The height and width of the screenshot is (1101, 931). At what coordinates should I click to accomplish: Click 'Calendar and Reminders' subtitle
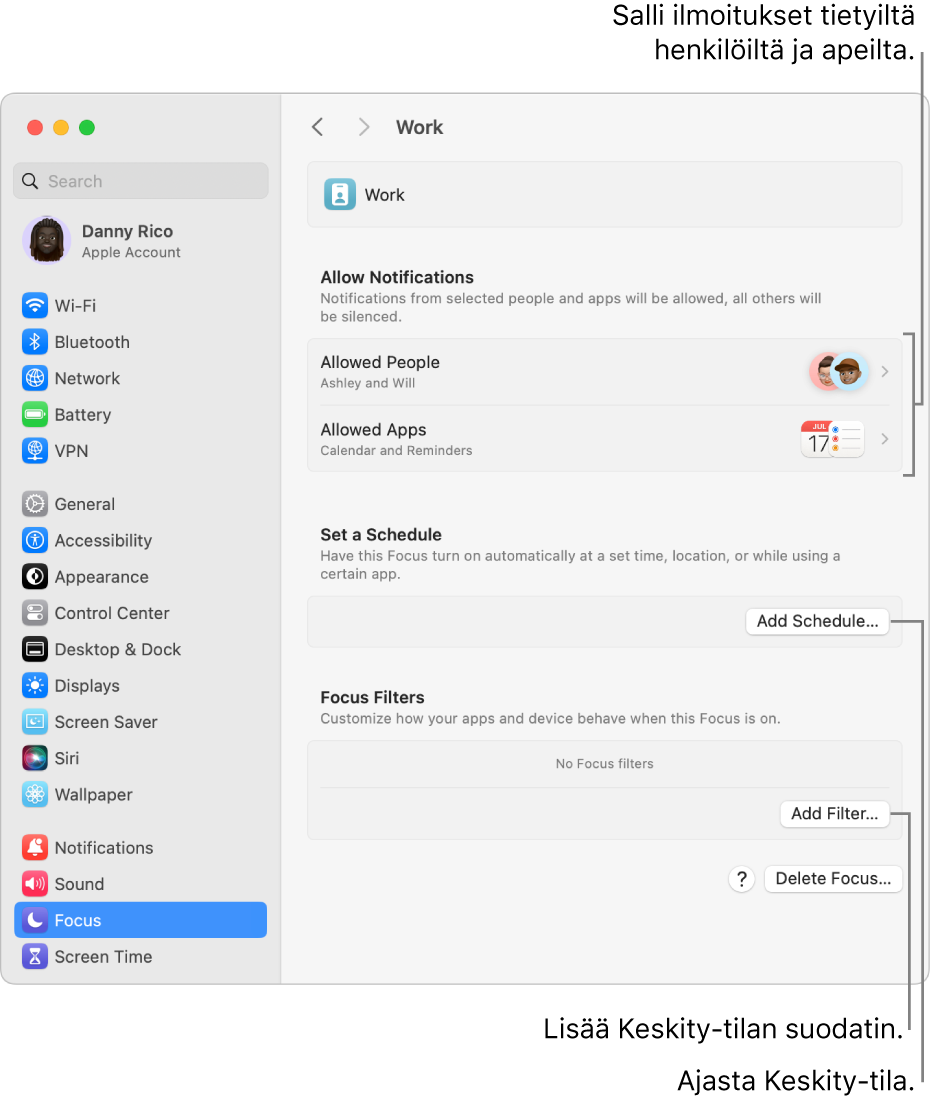click(x=396, y=450)
